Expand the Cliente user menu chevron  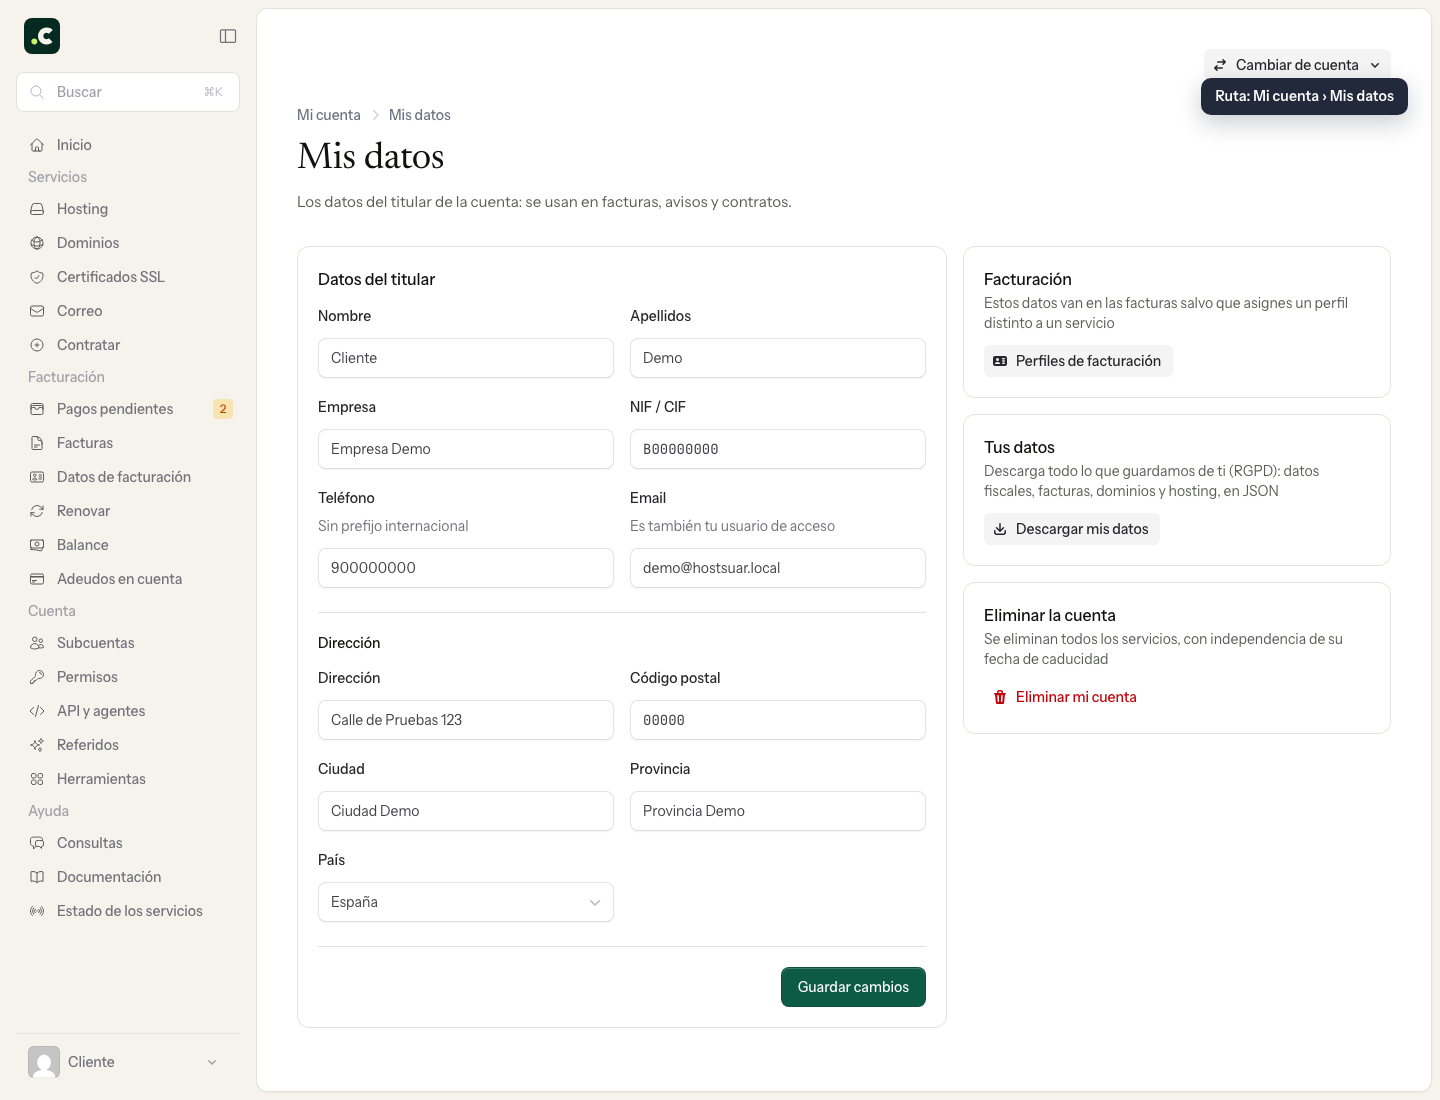tap(212, 1062)
